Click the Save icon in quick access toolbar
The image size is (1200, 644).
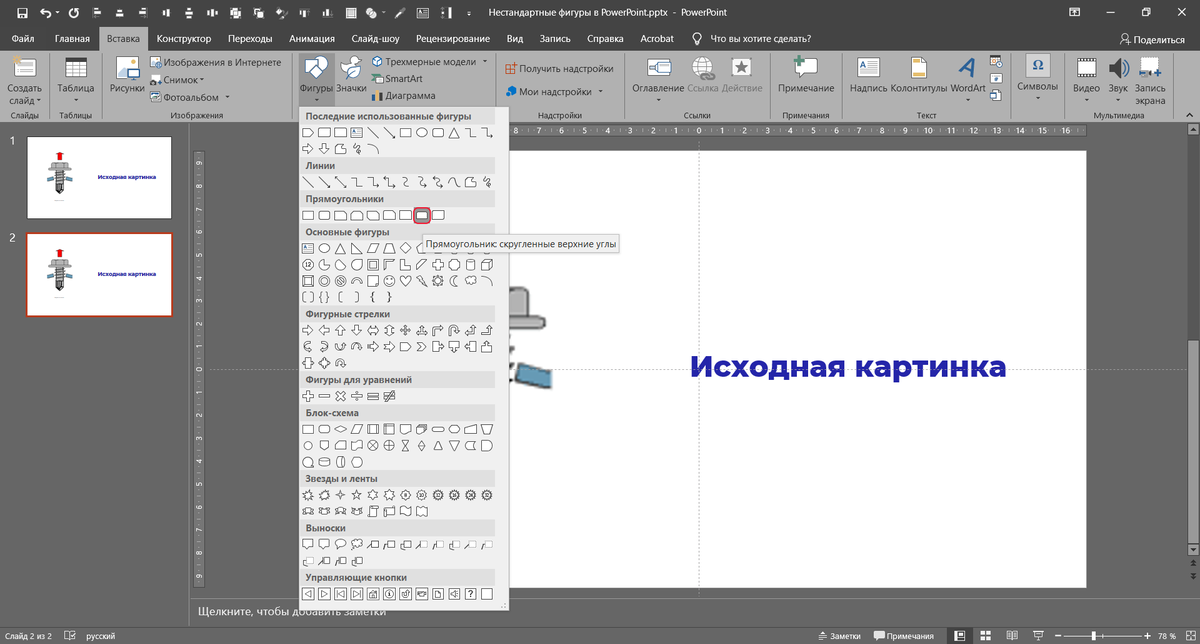pyautogui.click(x=21, y=13)
